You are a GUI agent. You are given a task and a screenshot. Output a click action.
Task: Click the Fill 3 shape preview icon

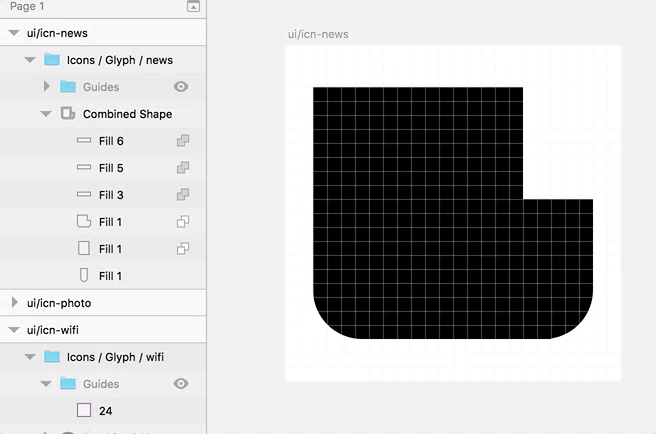point(84,195)
